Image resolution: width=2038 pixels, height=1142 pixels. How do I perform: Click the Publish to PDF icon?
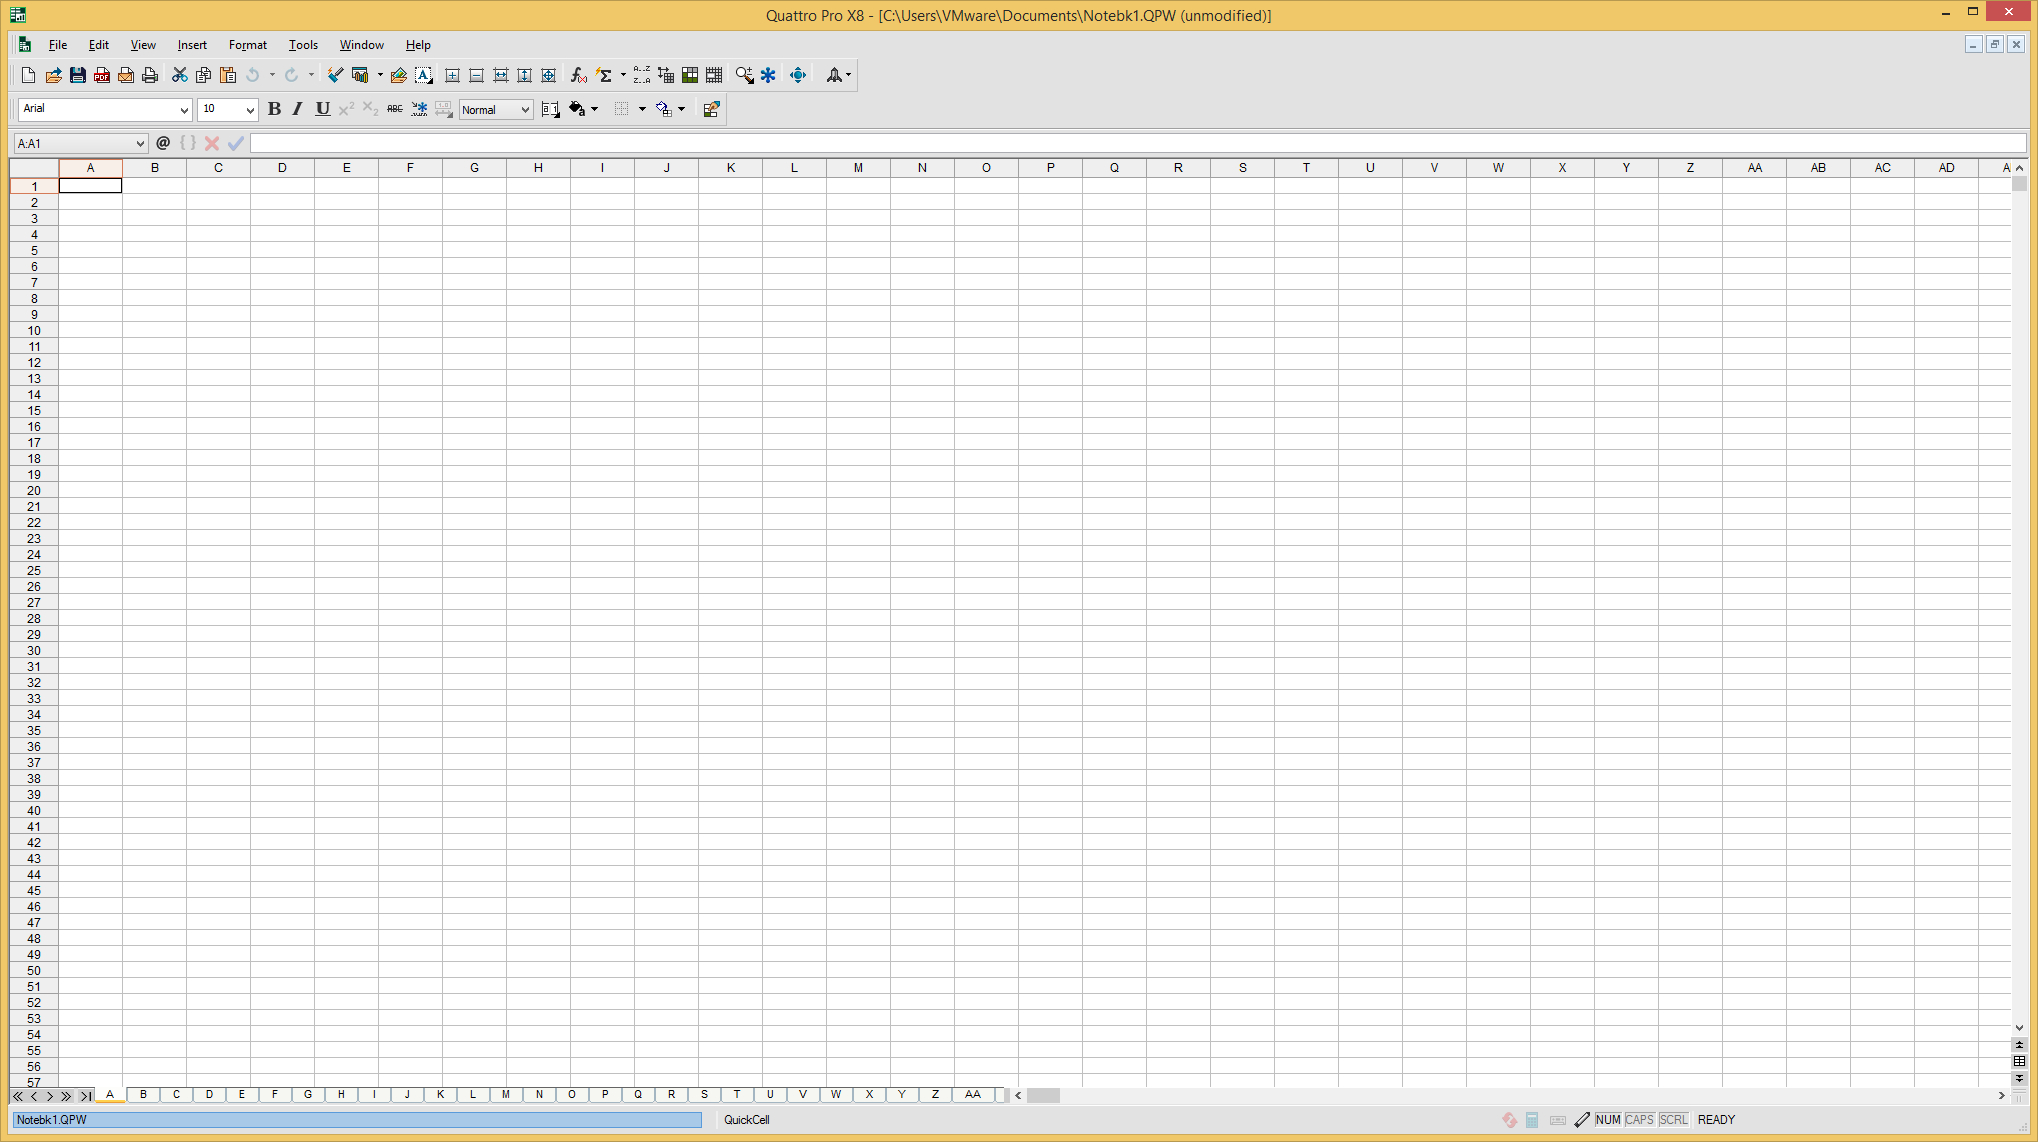point(102,75)
